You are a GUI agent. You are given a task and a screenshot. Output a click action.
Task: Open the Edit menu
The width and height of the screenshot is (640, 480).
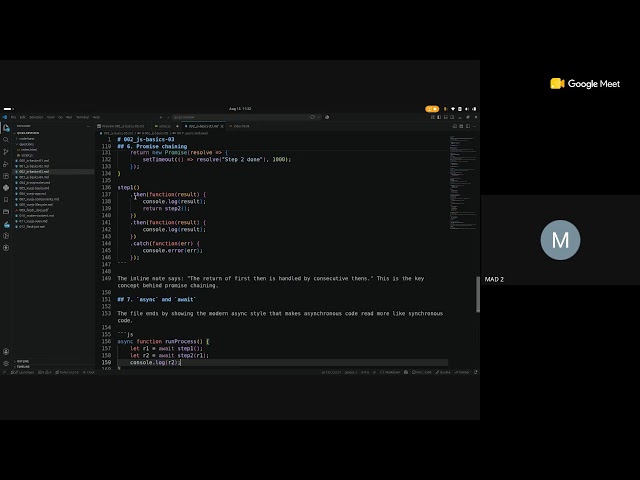(x=22, y=117)
